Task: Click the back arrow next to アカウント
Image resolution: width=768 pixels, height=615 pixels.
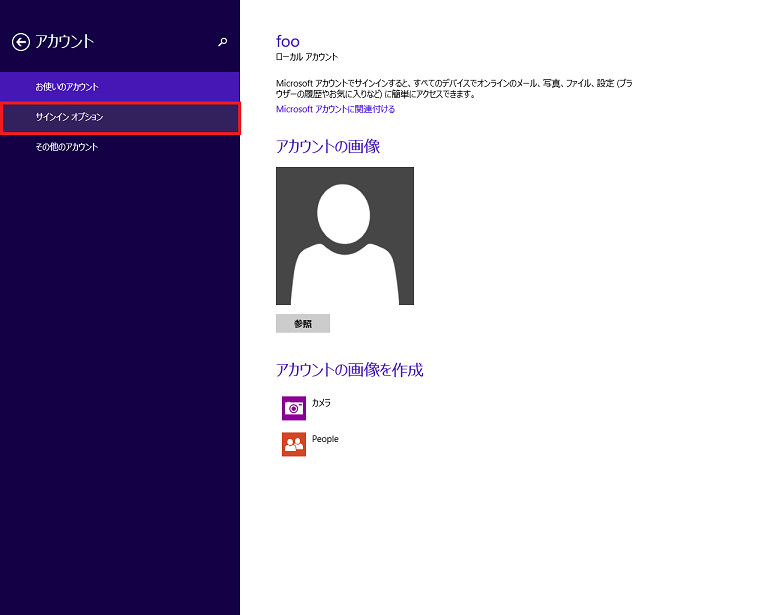Action: tap(20, 42)
